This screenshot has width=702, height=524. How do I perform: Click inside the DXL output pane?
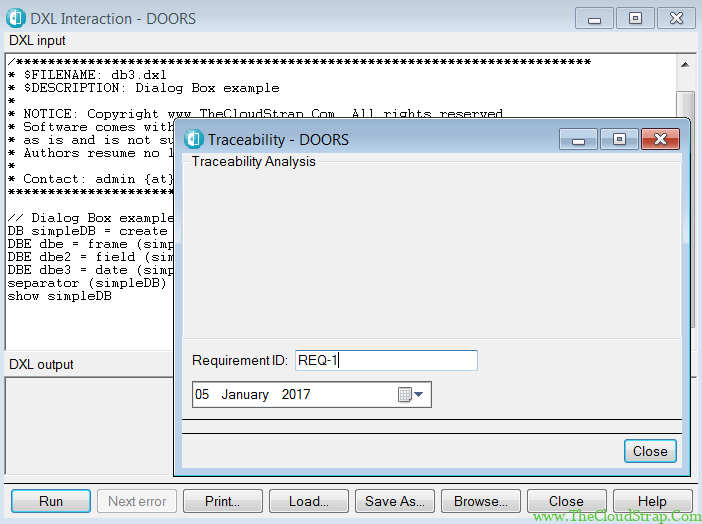[x=89, y=425]
